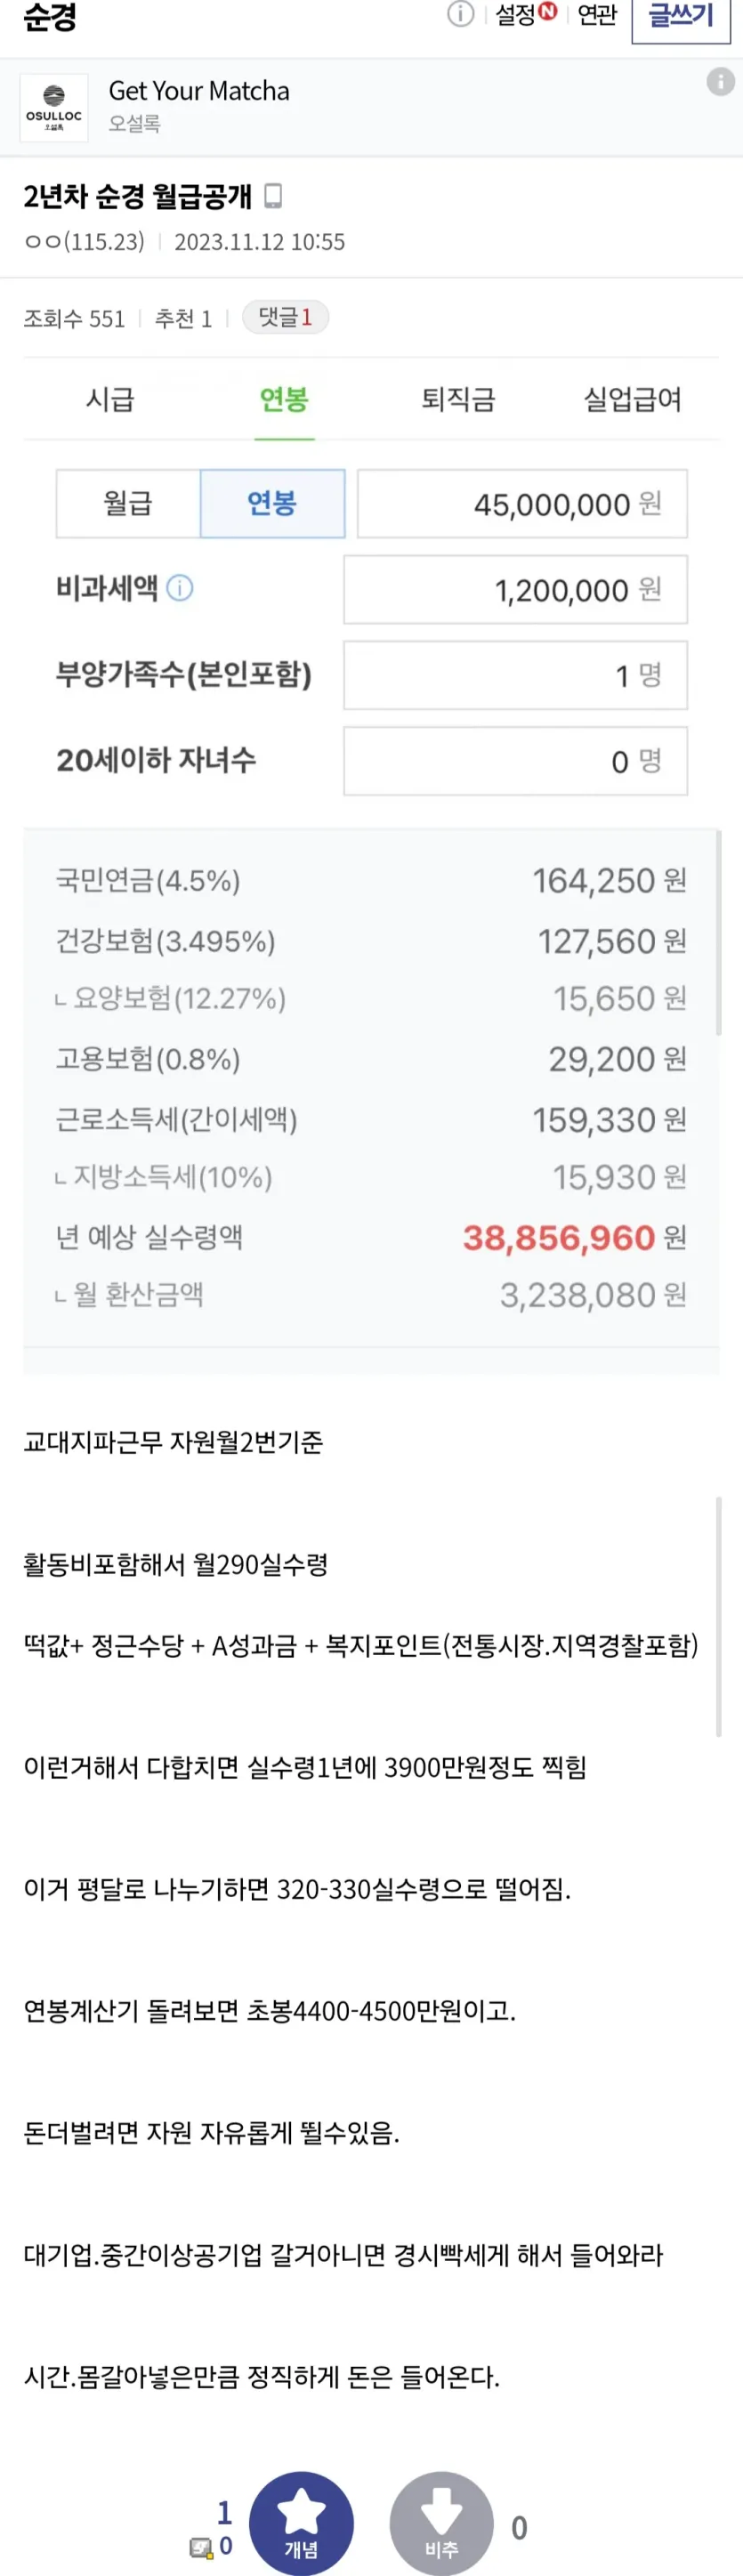Click the red N badge on 설정
Viewport: 743px width, 2576px height.
[548, 12]
